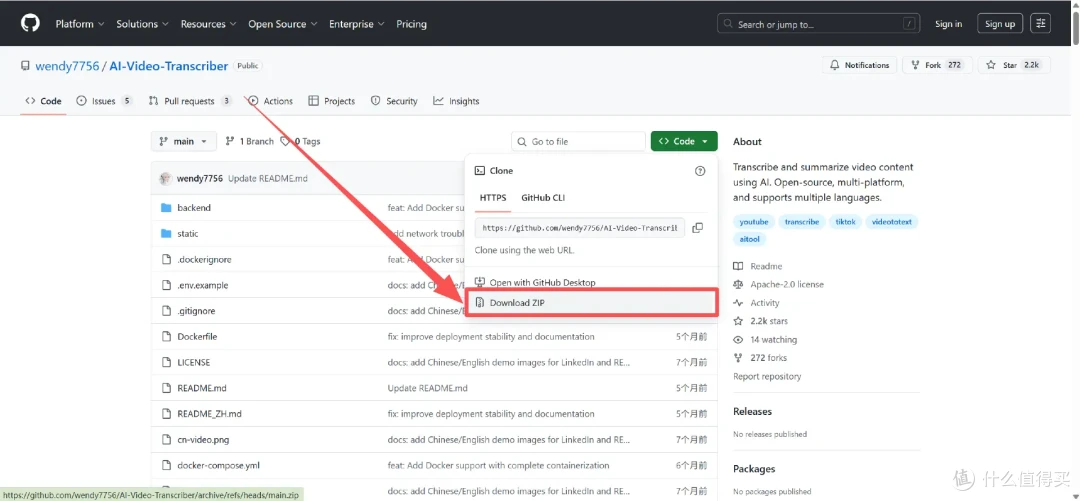Open the docker-compose.yml file
The width and height of the screenshot is (1080, 501).
pyautogui.click(x=218, y=465)
